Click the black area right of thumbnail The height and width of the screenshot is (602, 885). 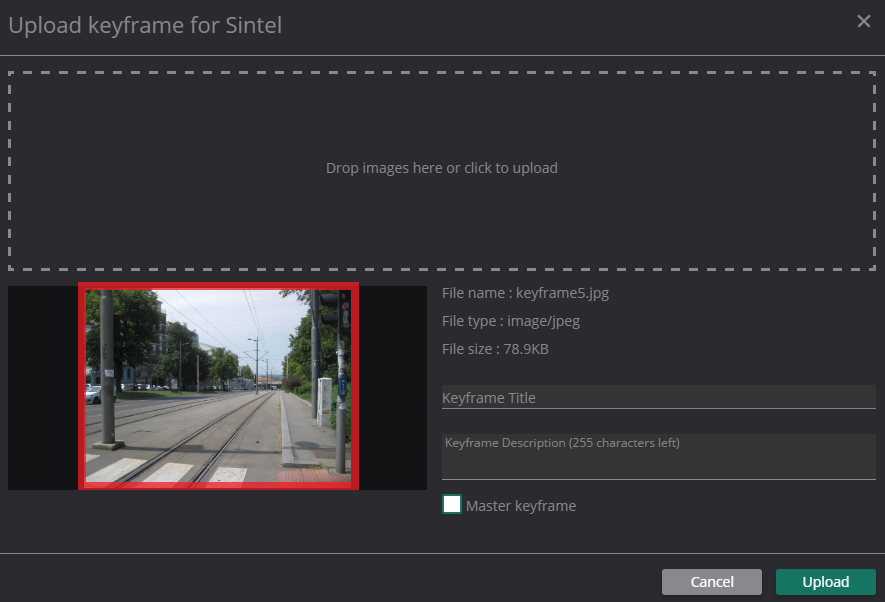click(393, 388)
